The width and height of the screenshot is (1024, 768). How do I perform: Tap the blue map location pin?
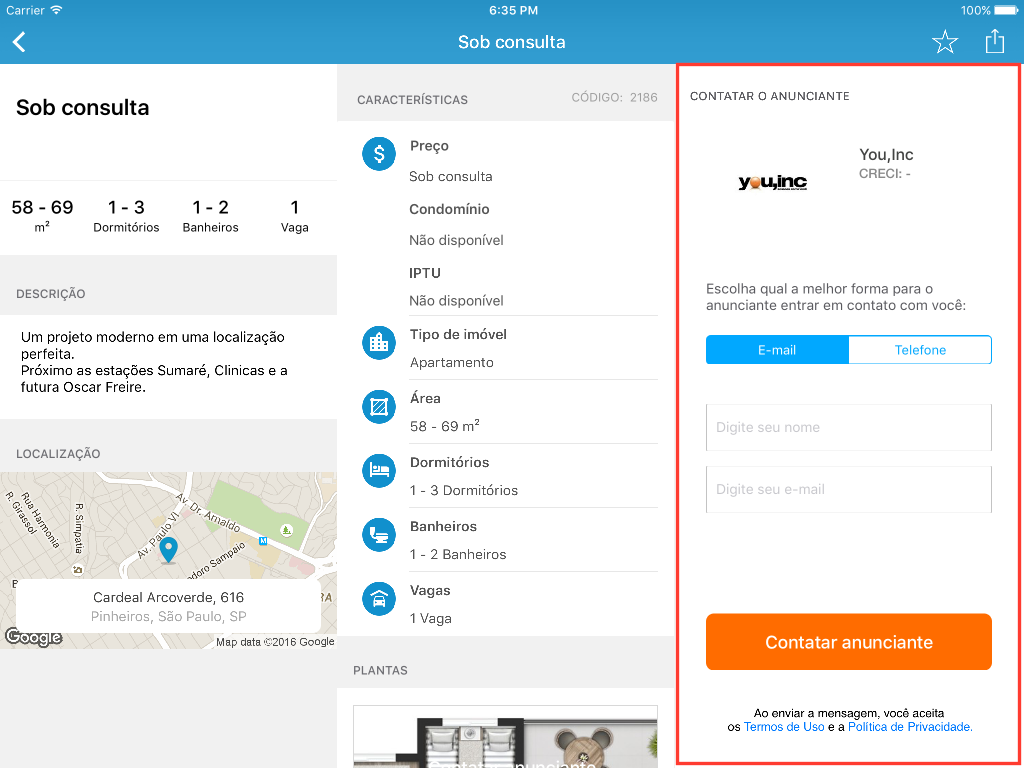[168, 550]
